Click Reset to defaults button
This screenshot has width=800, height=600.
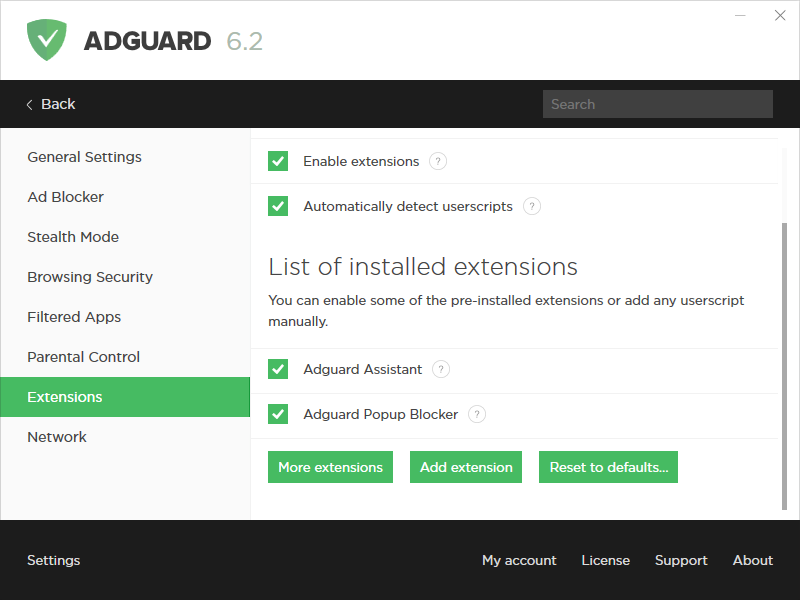tap(608, 467)
